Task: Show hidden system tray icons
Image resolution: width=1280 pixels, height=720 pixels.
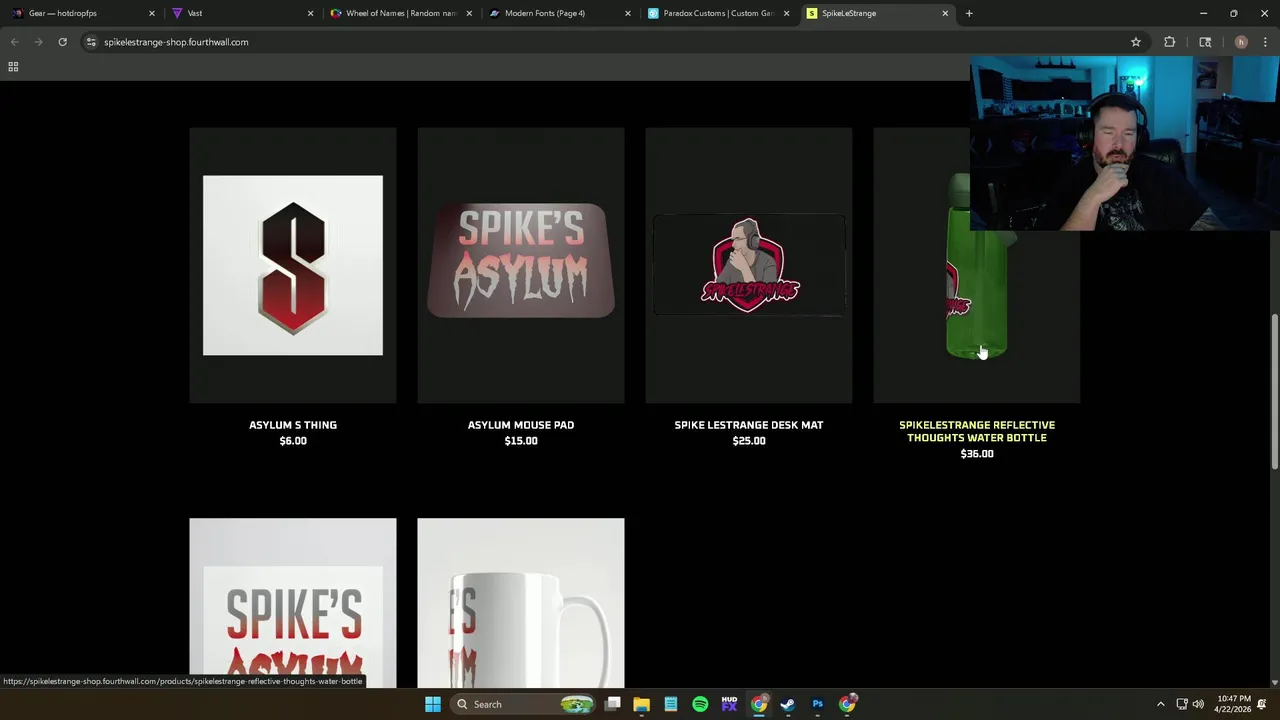Action: (x=1160, y=704)
